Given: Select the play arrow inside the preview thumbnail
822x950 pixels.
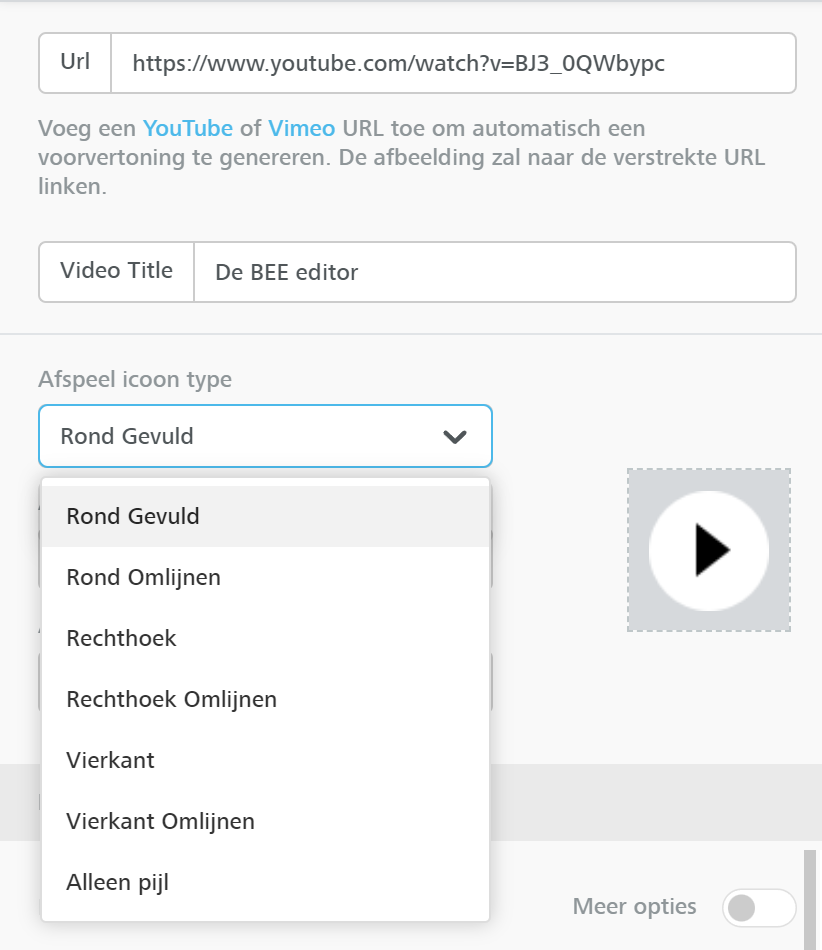Looking at the screenshot, I should (713, 550).
